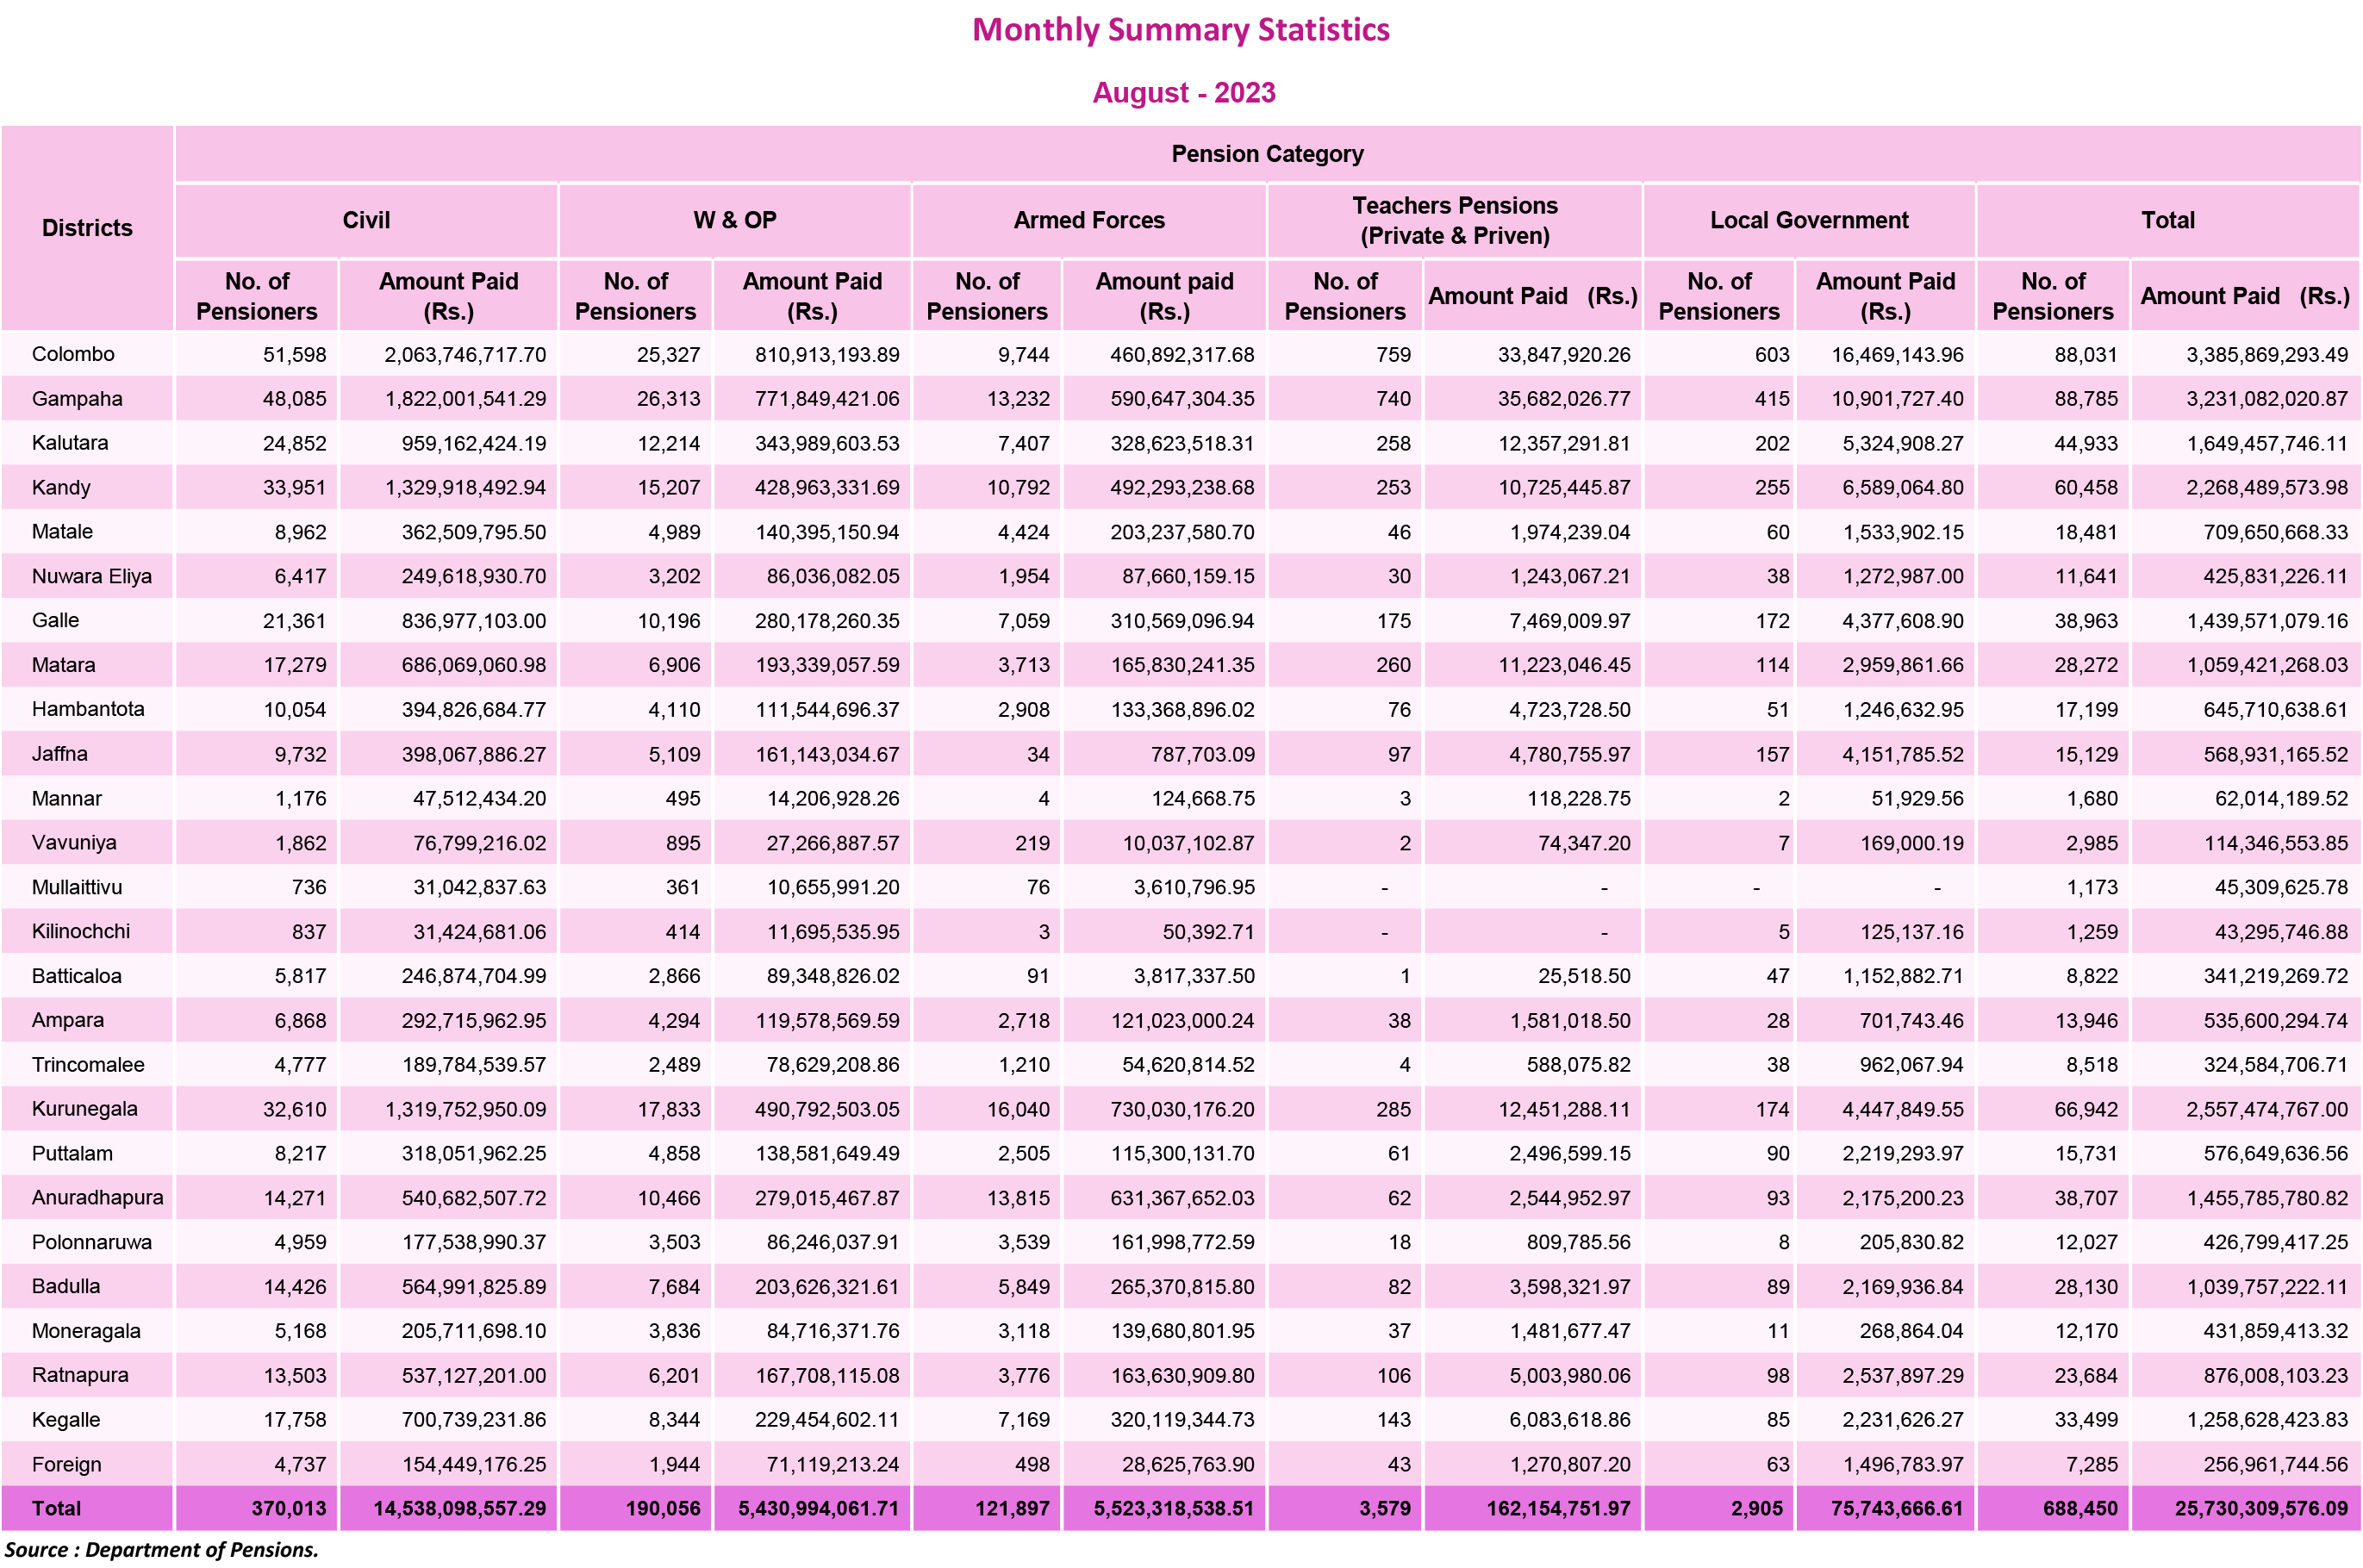Viewport: 2363px width, 1568px height.
Task: Select the 'August - 2023' subtitle
Action: [x=1184, y=93]
